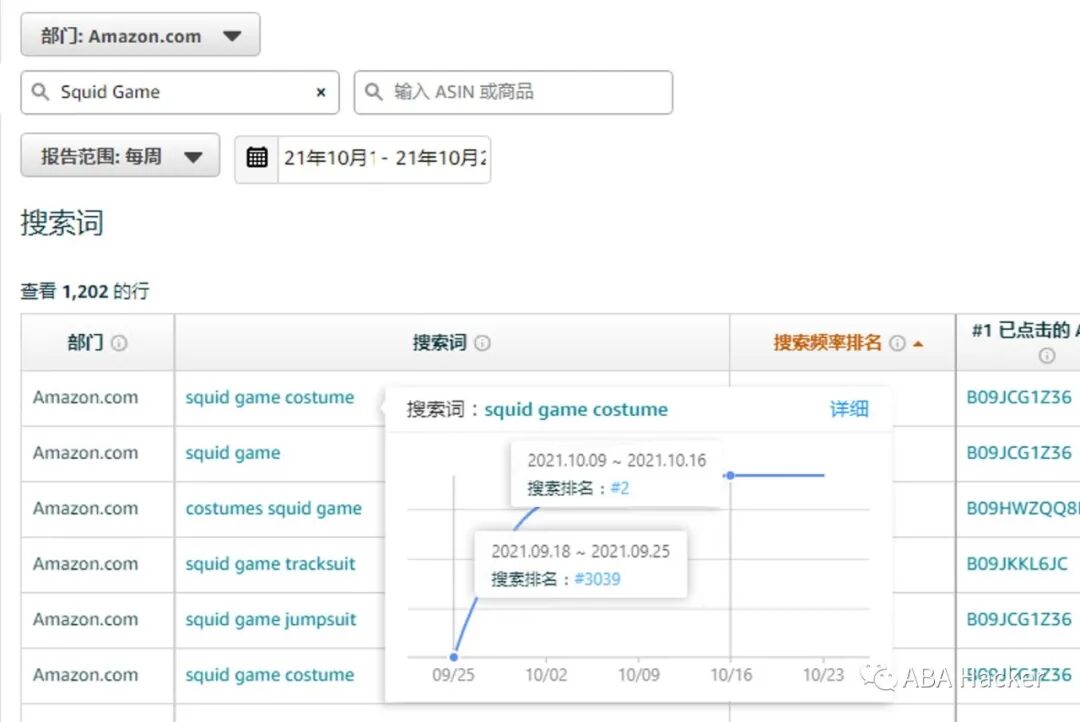The image size is (1080, 722).
Task: Open last row squid game costume link
Action: point(269,675)
